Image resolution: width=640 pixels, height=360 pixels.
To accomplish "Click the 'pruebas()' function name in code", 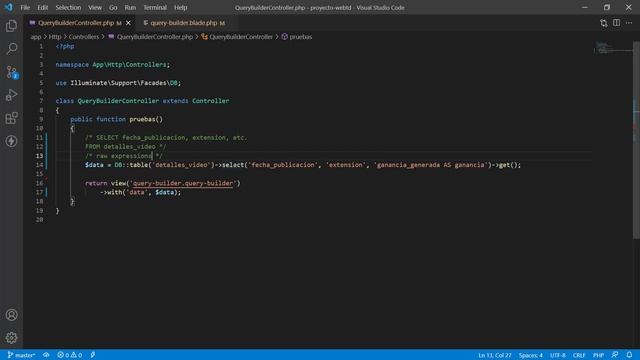I will pos(146,119).
